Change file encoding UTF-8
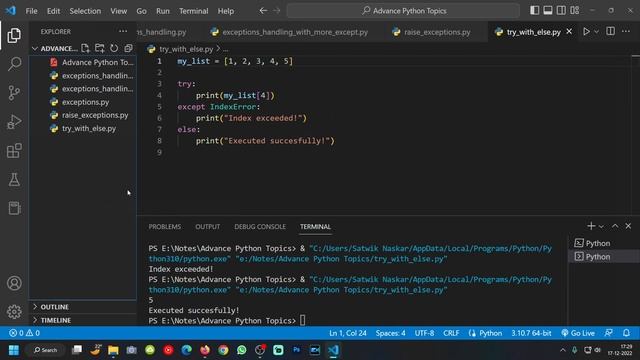This screenshot has height=360, width=640. (424, 333)
